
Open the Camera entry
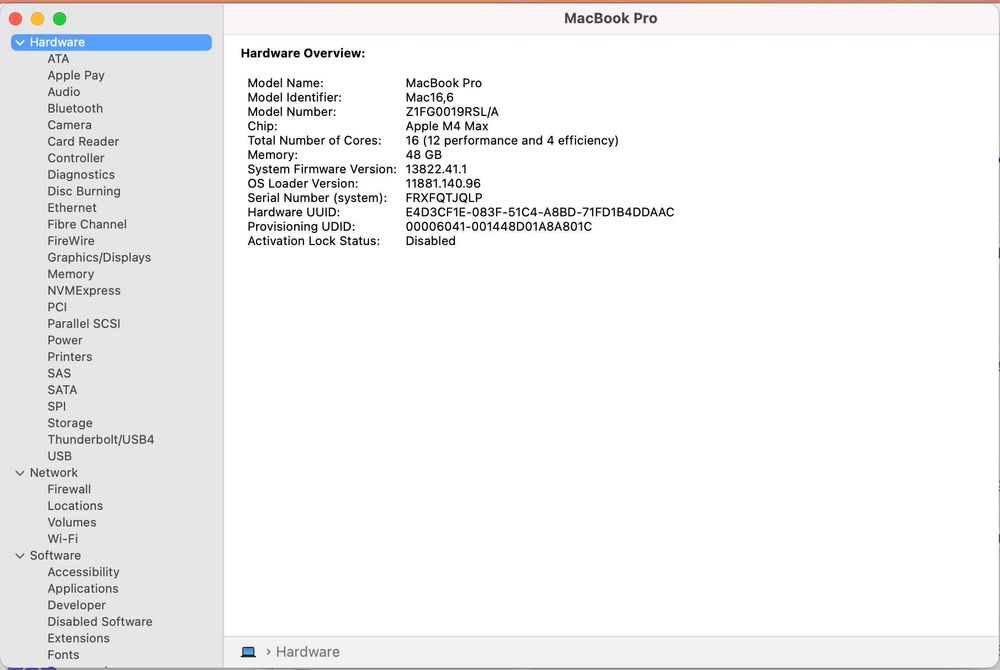tap(70, 125)
